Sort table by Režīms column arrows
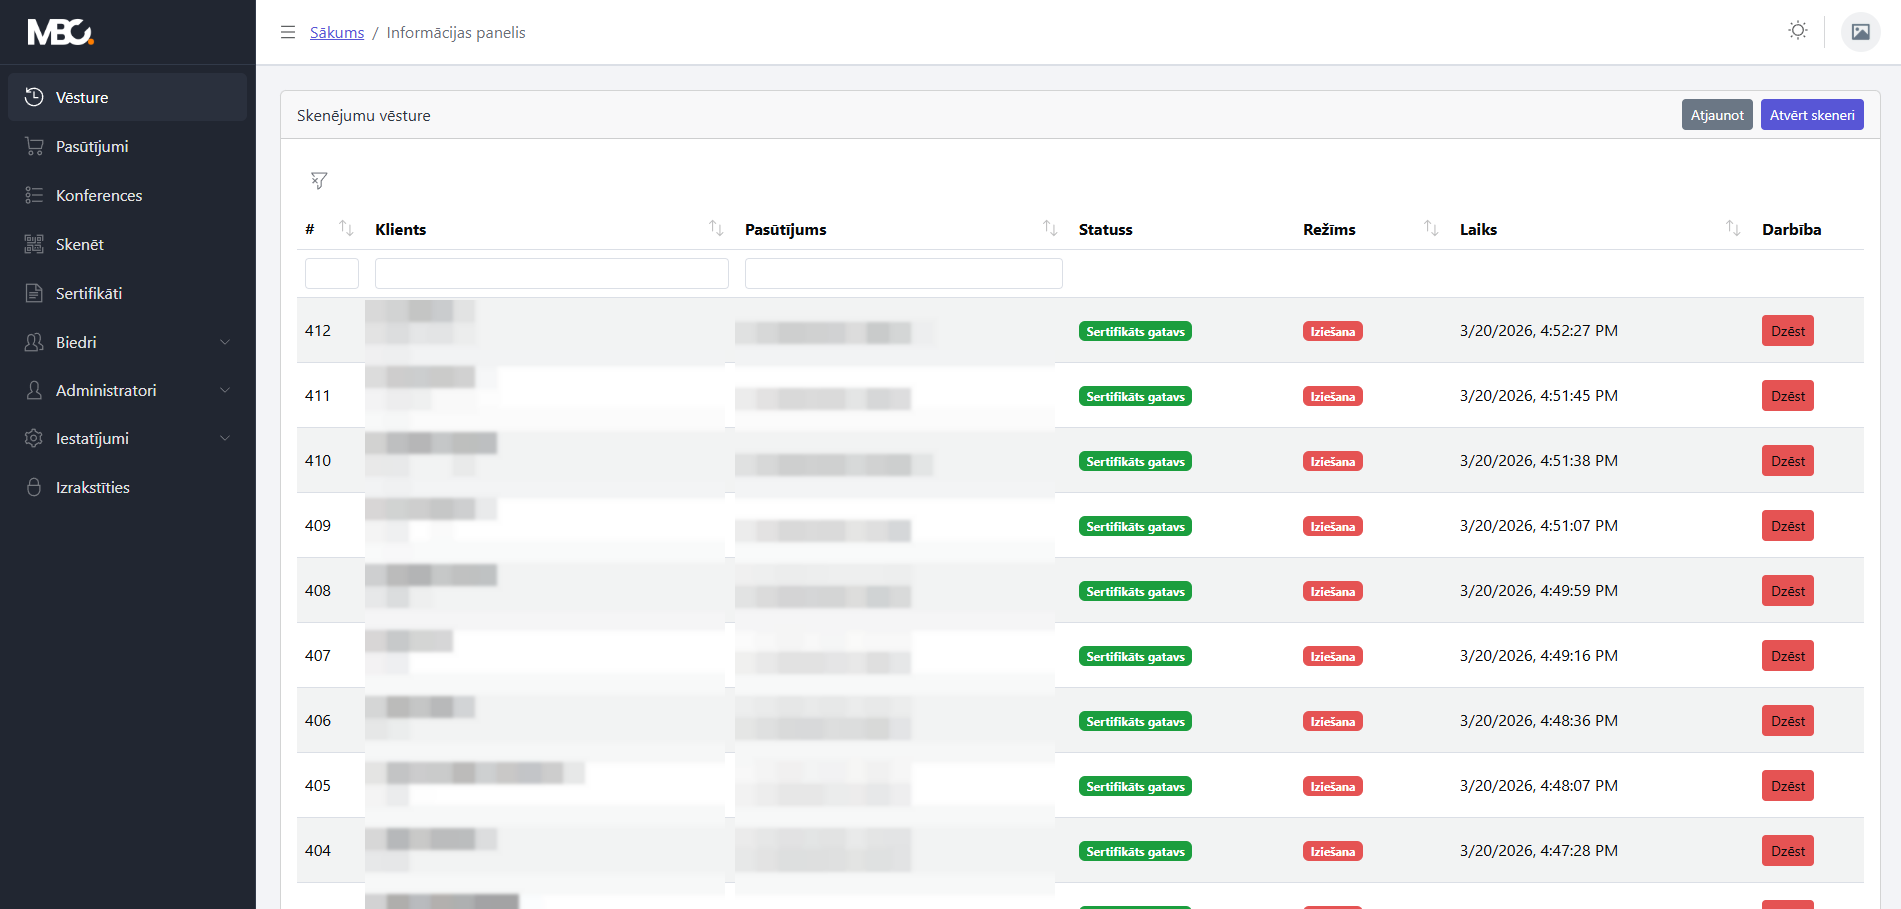This screenshot has height=909, width=1901. pos(1431,228)
